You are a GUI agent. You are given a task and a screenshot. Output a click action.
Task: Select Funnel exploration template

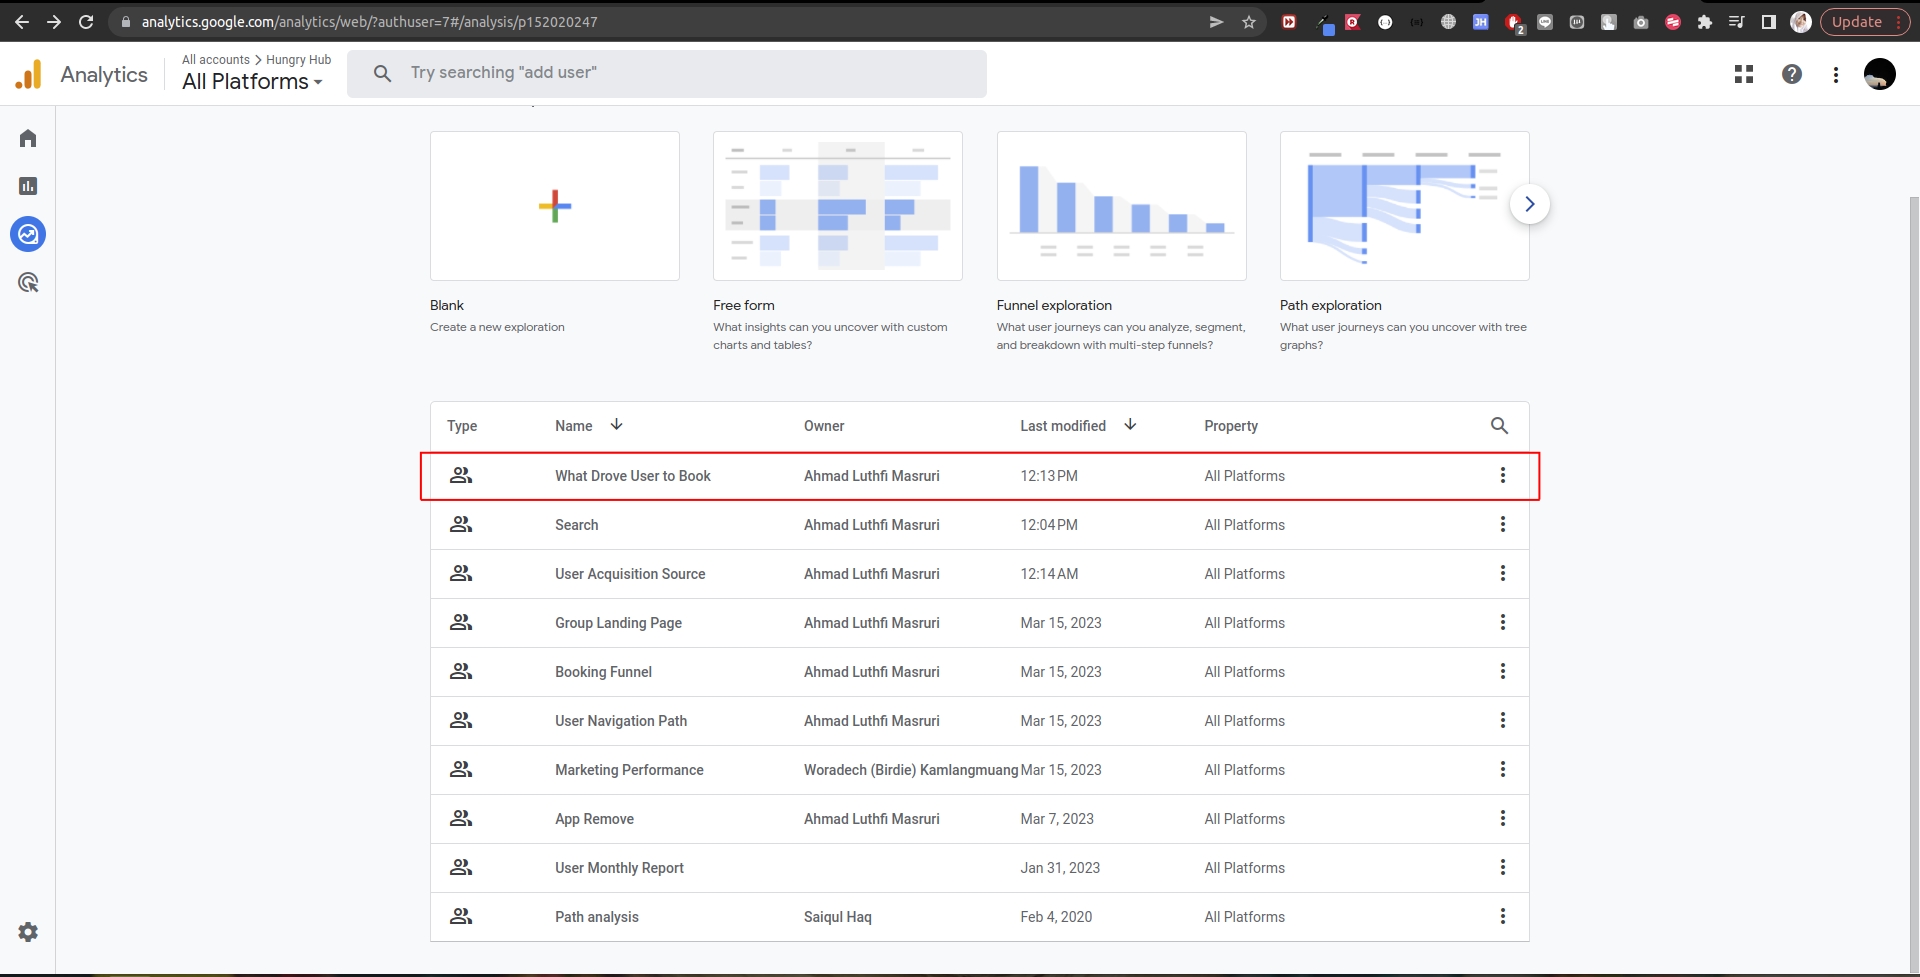(1121, 206)
